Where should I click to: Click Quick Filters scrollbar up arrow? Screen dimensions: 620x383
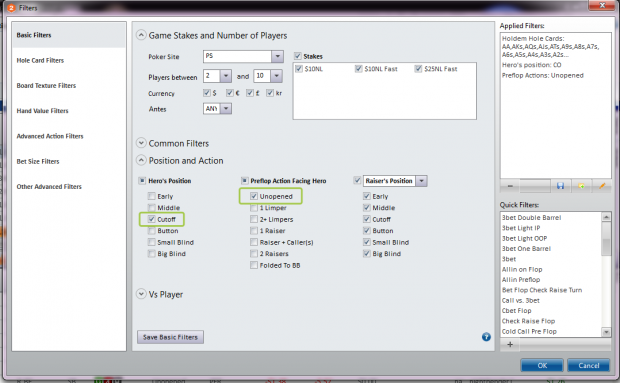coord(606,217)
